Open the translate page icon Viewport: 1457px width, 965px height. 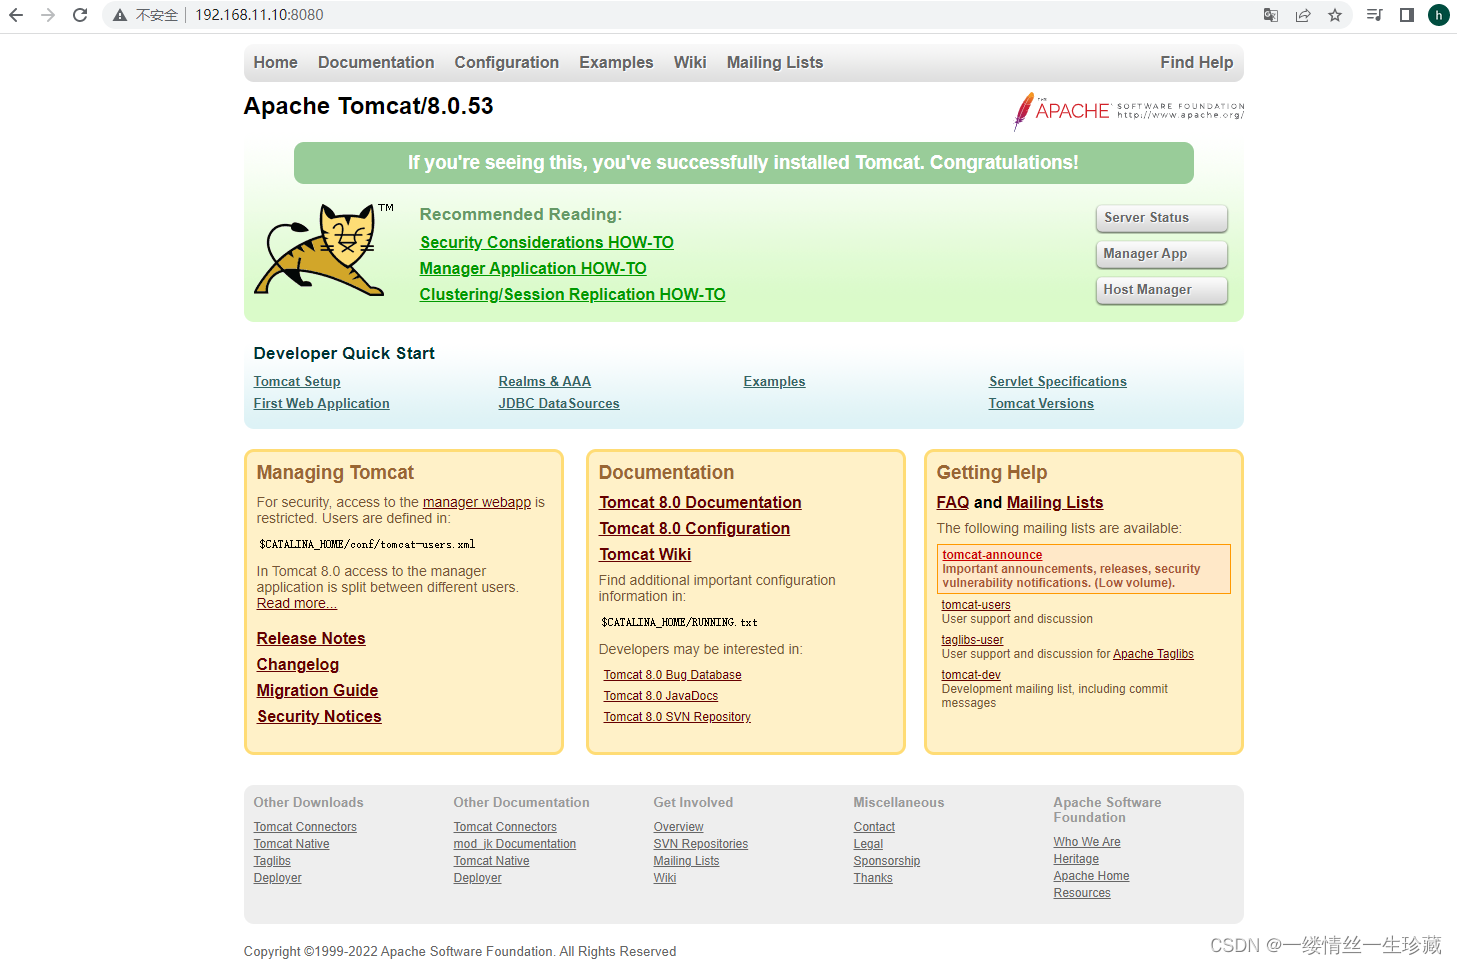(1271, 15)
